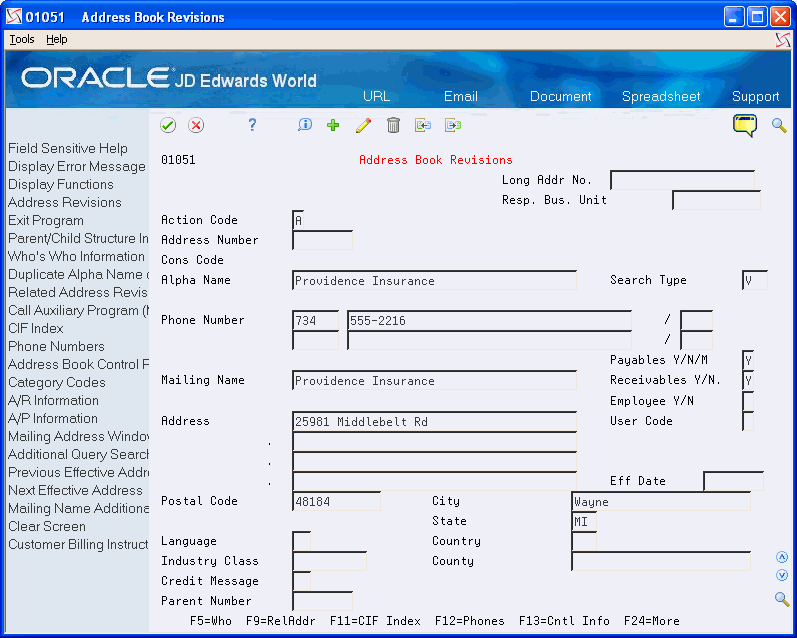
Task: Click the Payables Y/N/M field
Action: [x=748, y=360]
